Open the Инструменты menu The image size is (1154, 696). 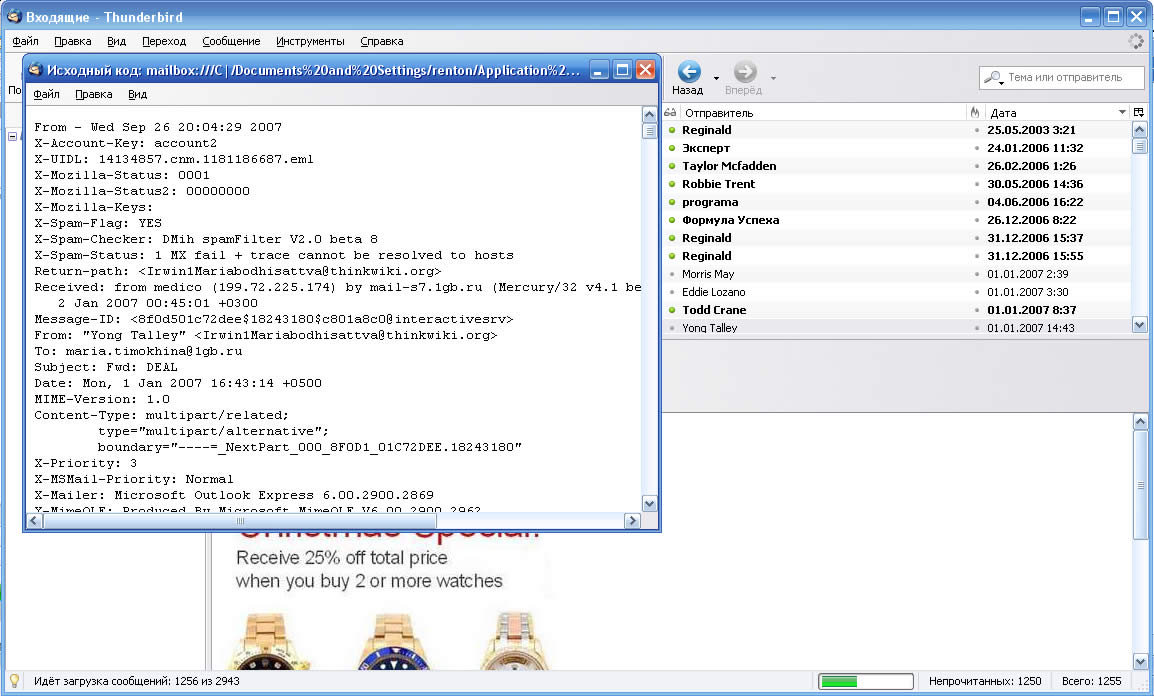(x=311, y=41)
